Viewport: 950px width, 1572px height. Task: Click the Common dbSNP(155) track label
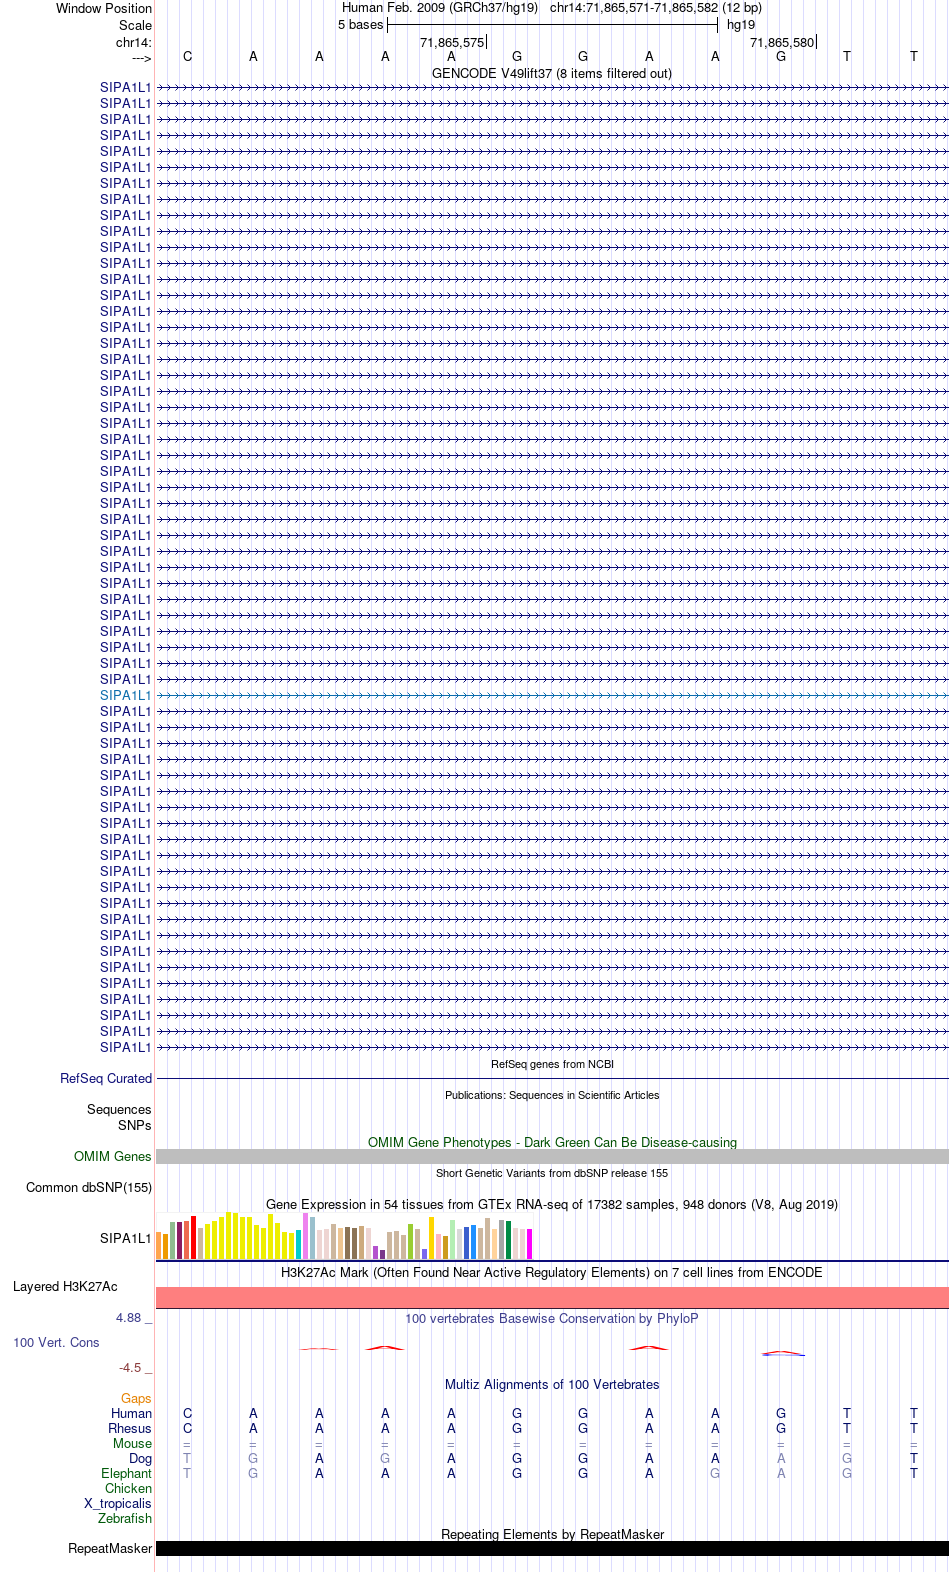coord(89,1187)
